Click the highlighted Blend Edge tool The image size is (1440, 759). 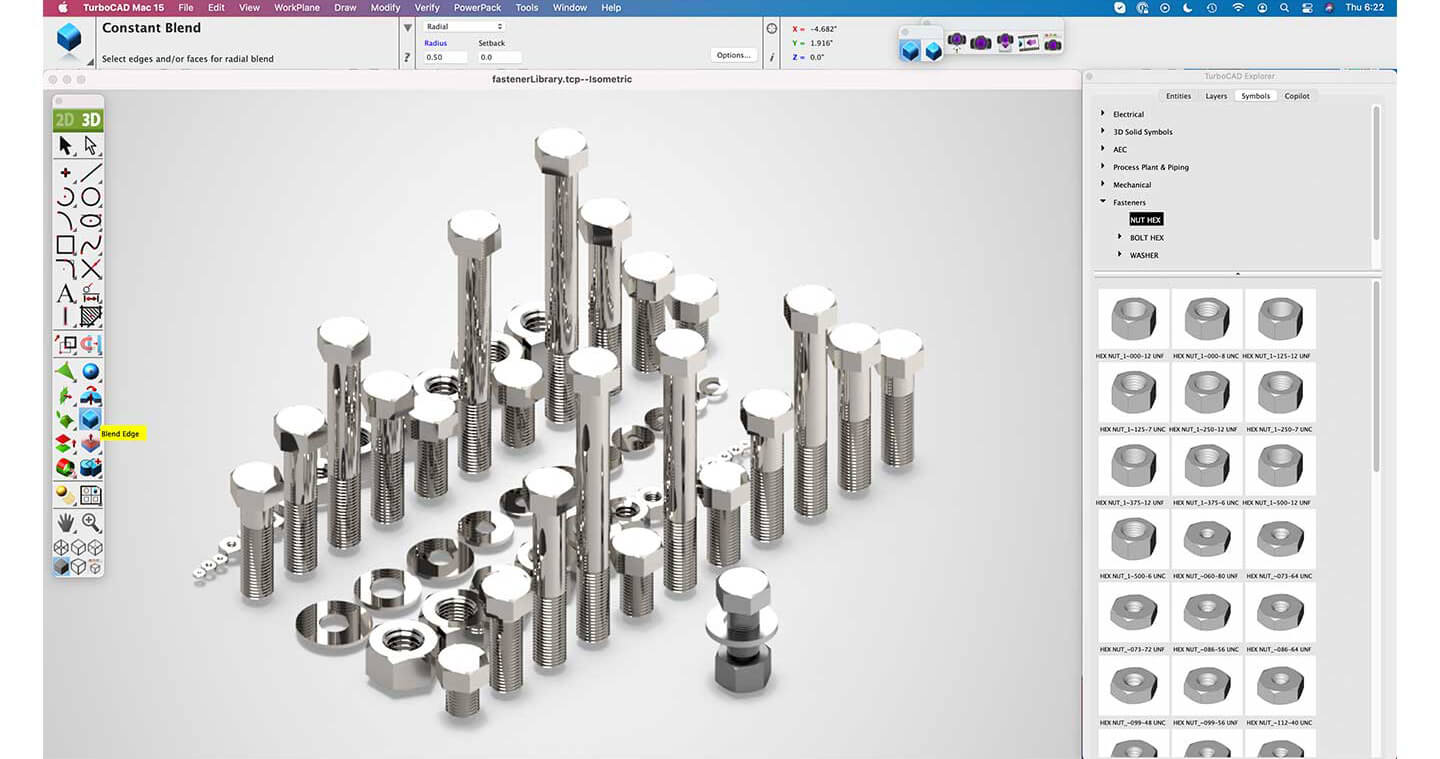pos(91,420)
